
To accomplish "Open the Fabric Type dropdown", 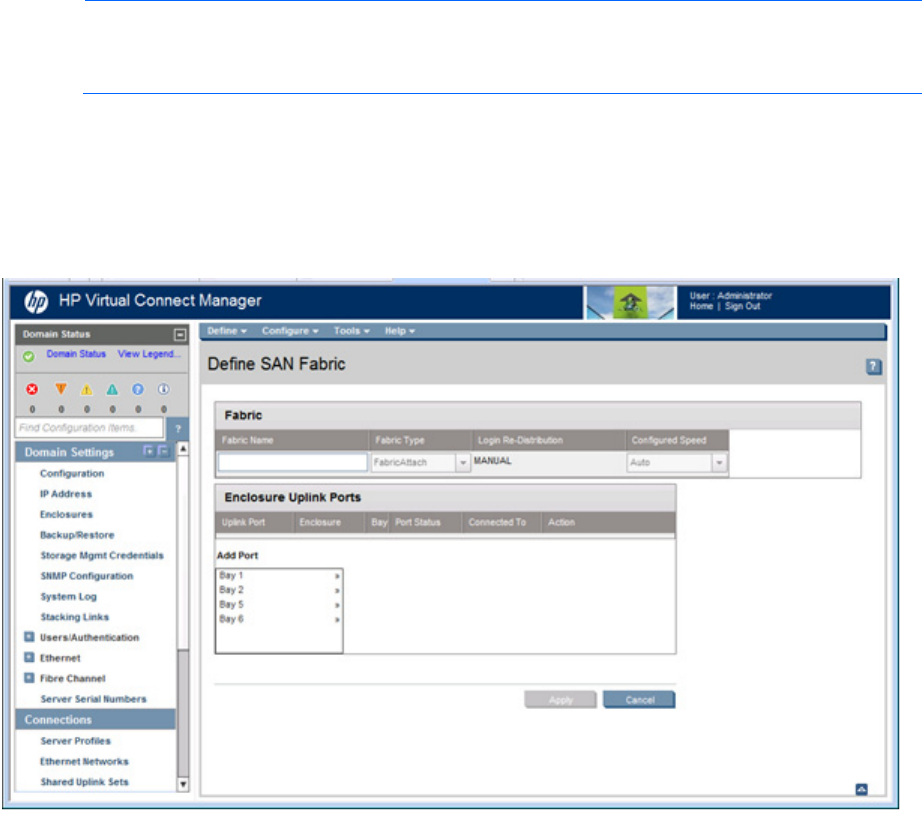I will click(463, 463).
